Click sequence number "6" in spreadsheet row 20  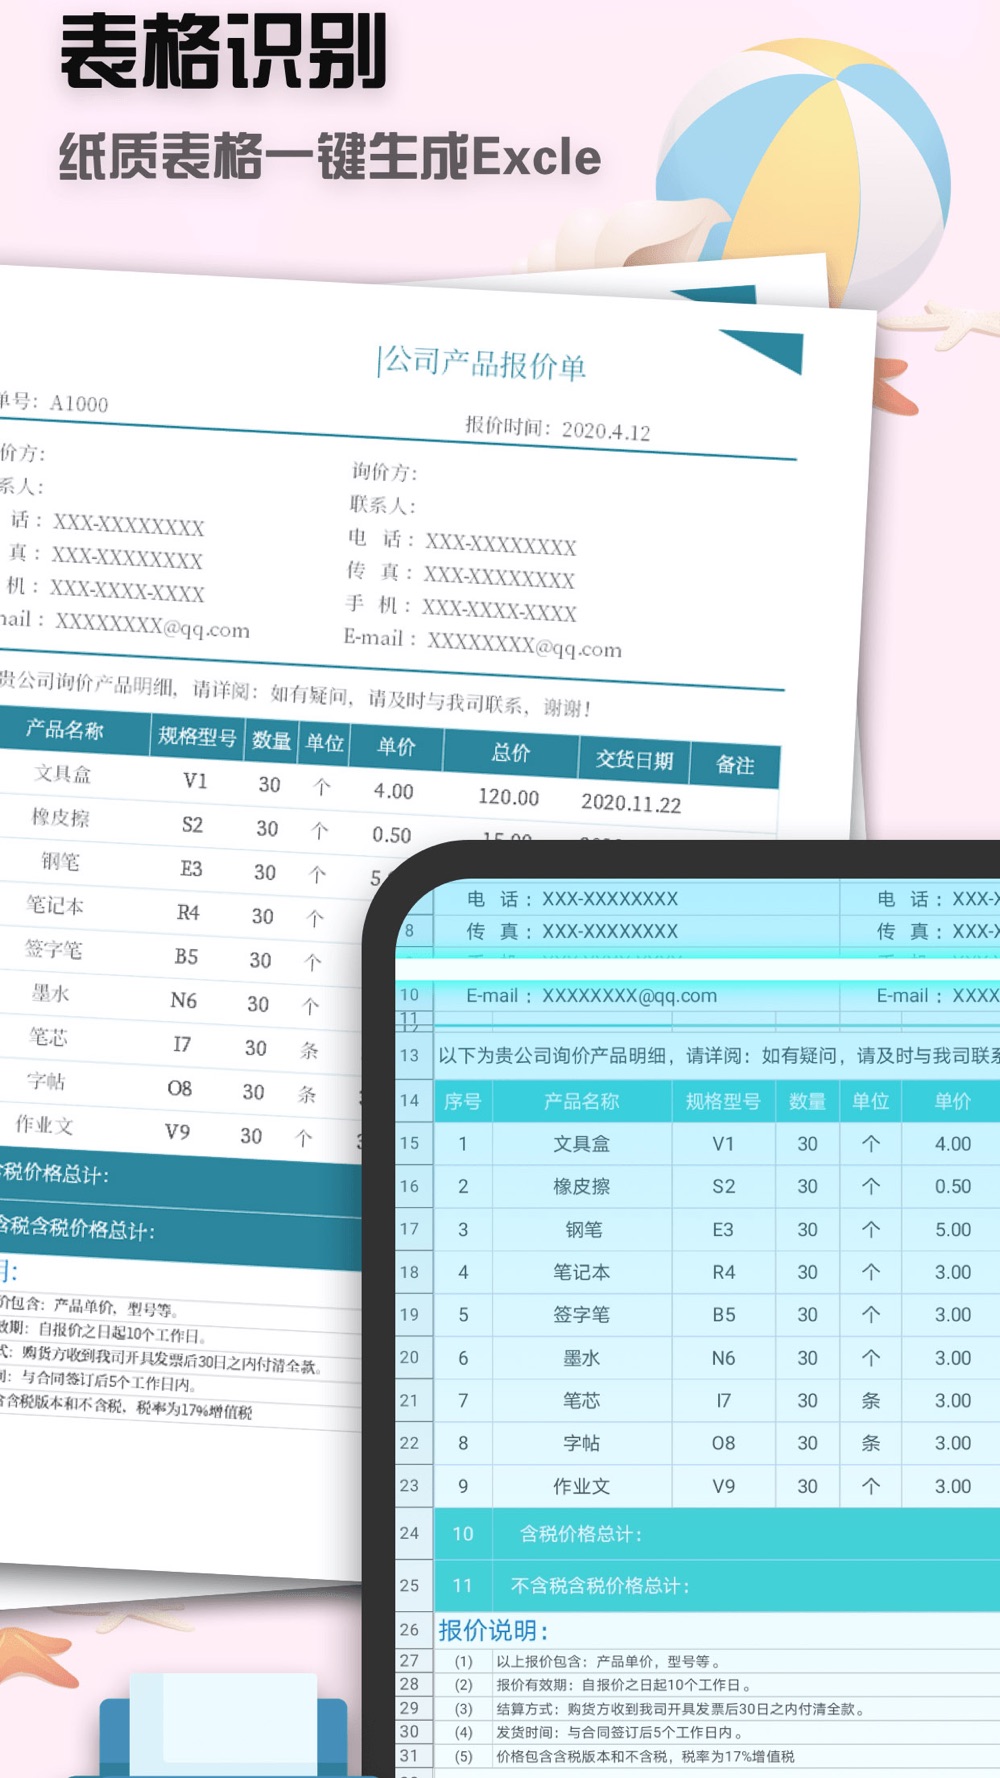coord(463,1358)
